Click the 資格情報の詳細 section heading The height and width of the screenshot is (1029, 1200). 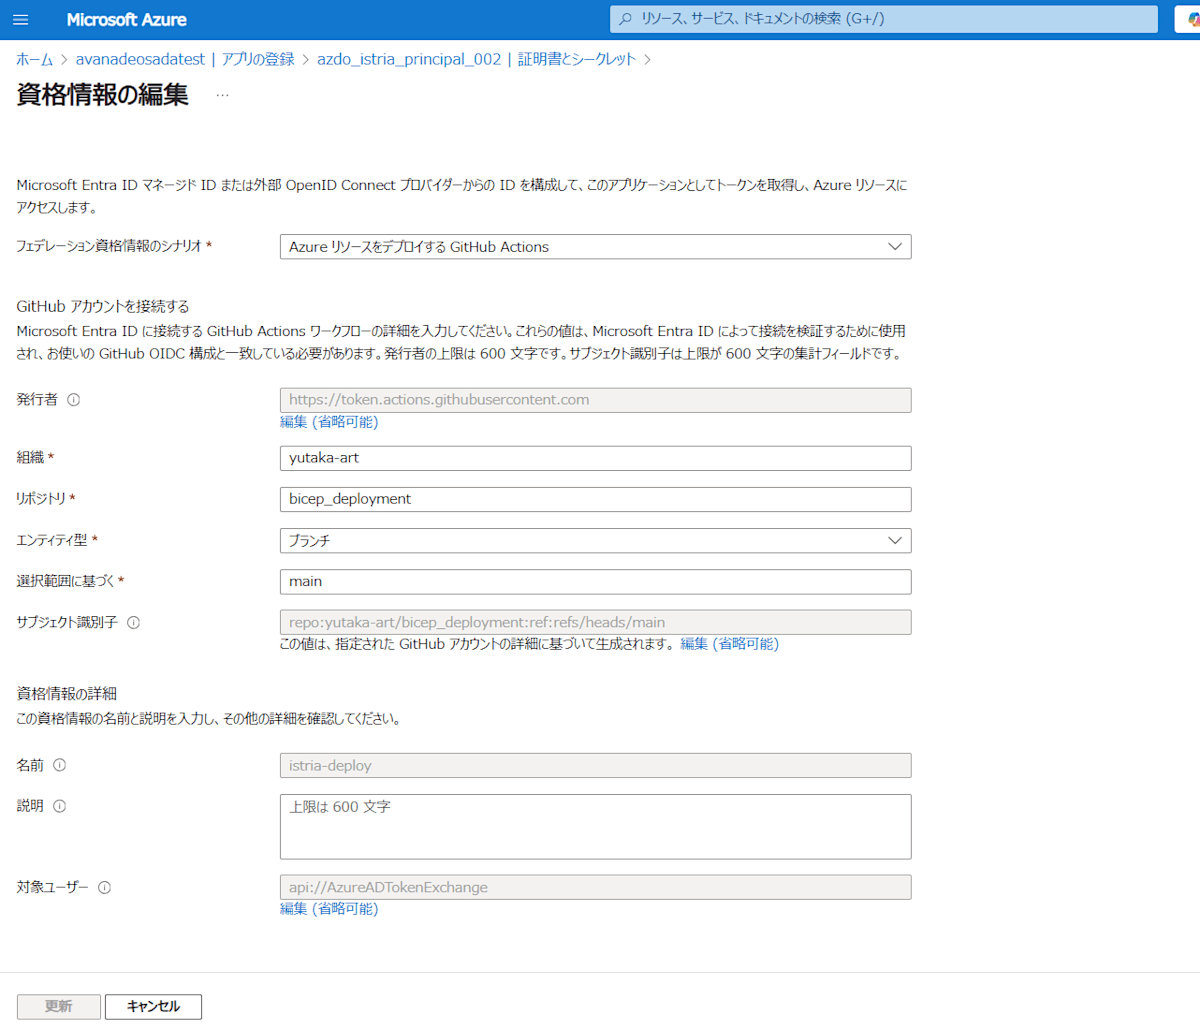click(x=66, y=694)
